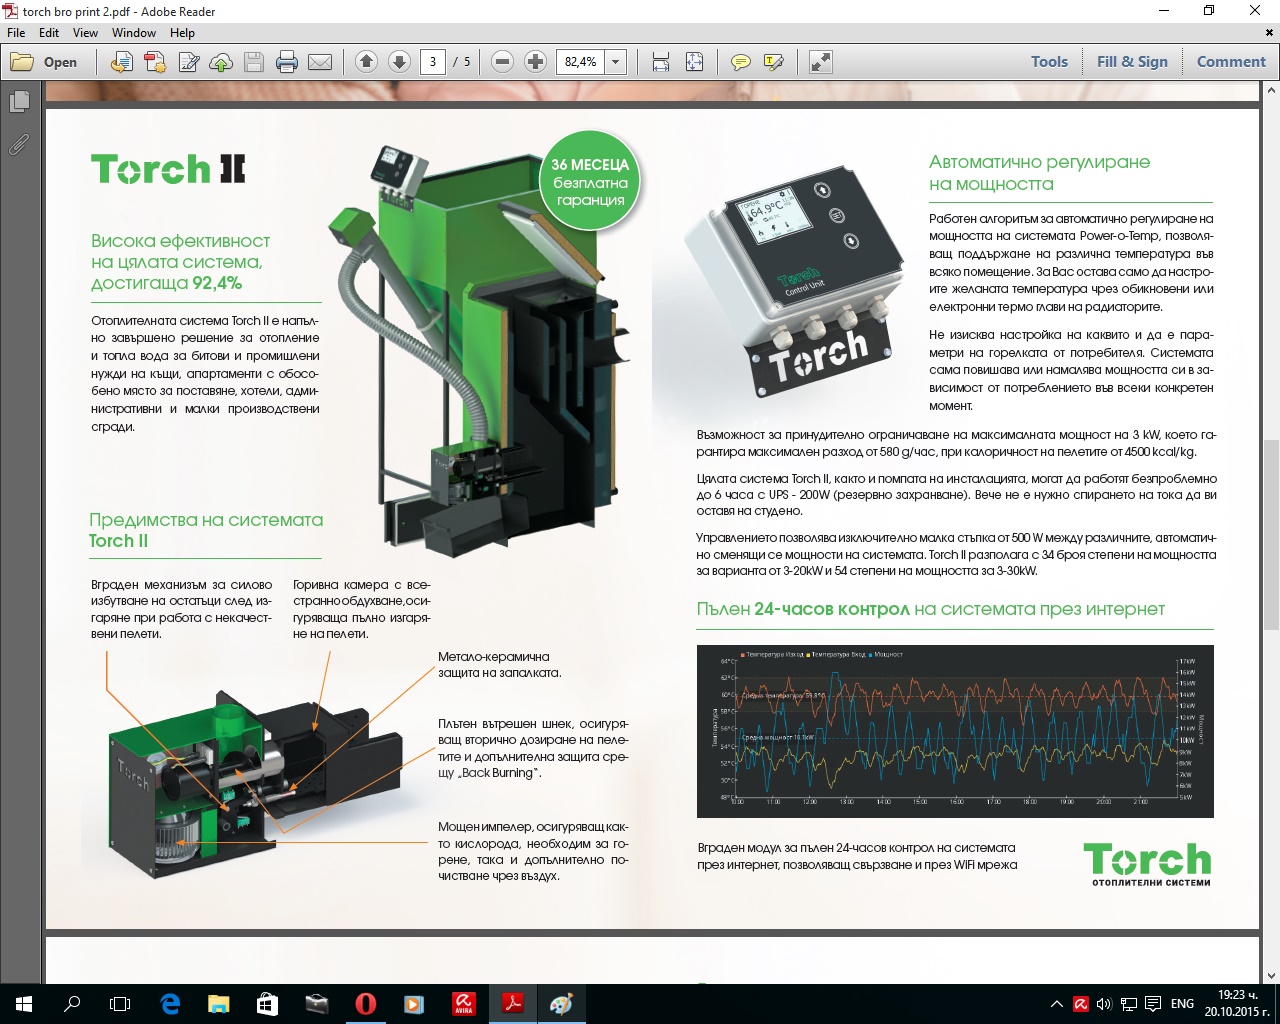The width and height of the screenshot is (1280, 1024).
Task: Open the Tools pane
Action: point(1049,62)
